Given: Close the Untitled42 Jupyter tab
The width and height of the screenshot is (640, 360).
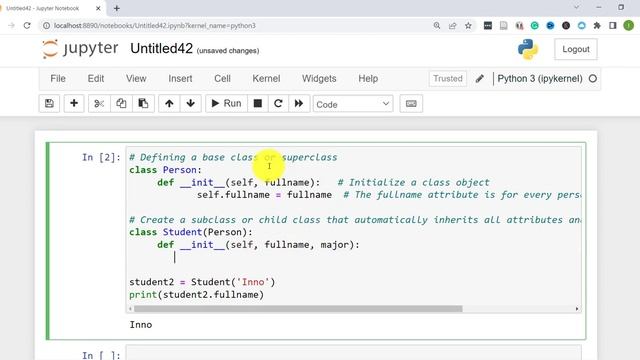Looking at the screenshot, I should point(98,8).
